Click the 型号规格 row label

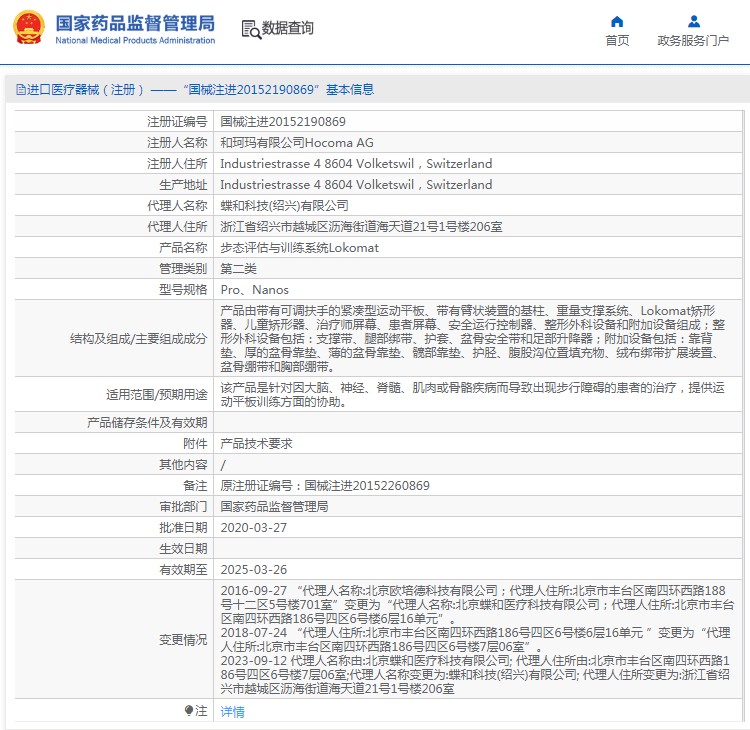(183, 290)
